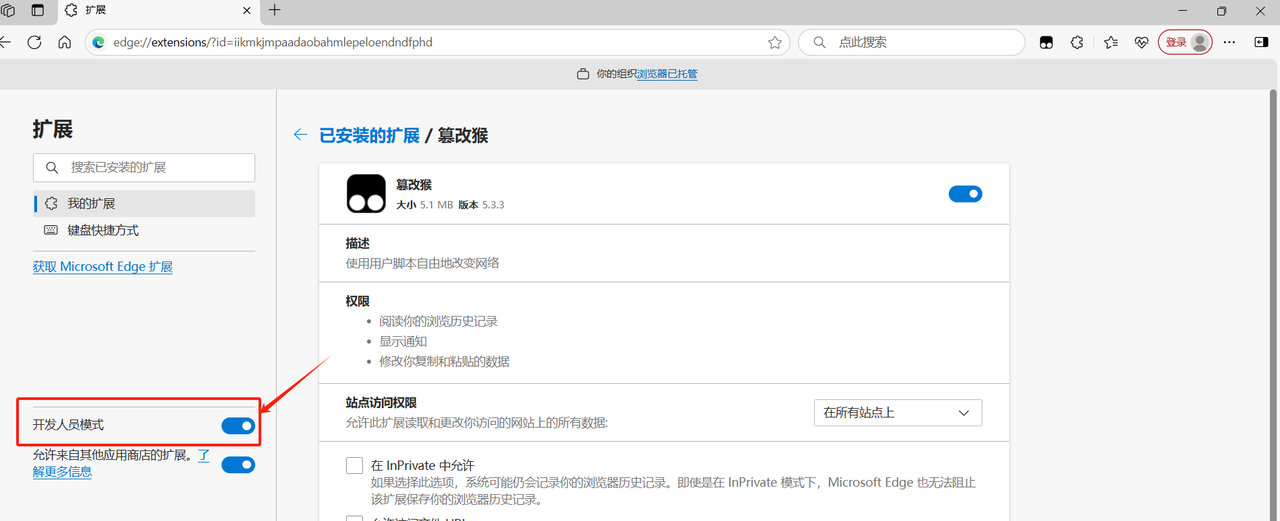Open the Settings and more ellipsis menu

click(x=1230, y=43)
